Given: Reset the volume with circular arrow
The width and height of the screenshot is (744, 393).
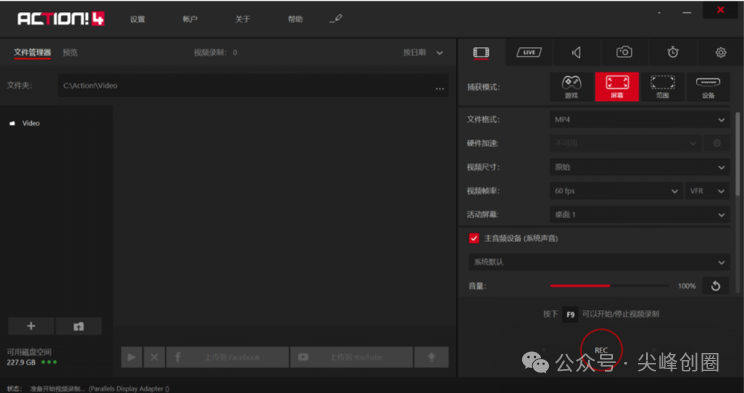Looking at the screenshot, I should pyautogui.click(x=716, y=286).
